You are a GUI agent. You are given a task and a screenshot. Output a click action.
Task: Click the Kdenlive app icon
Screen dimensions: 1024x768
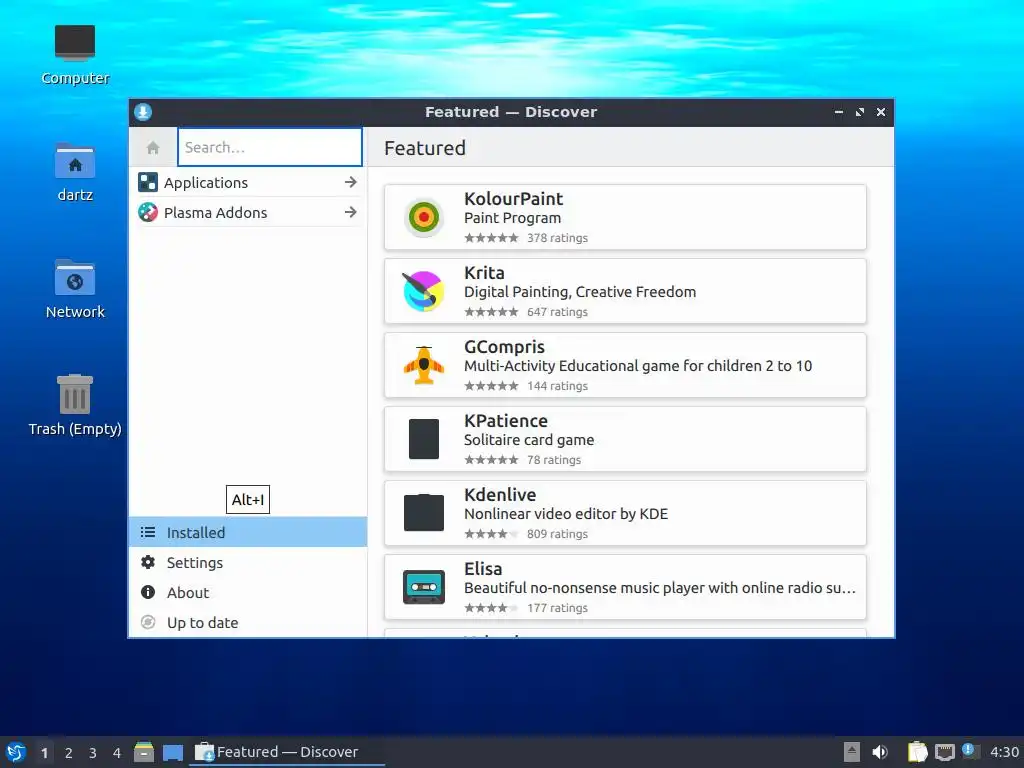click(x=424, y=513)
